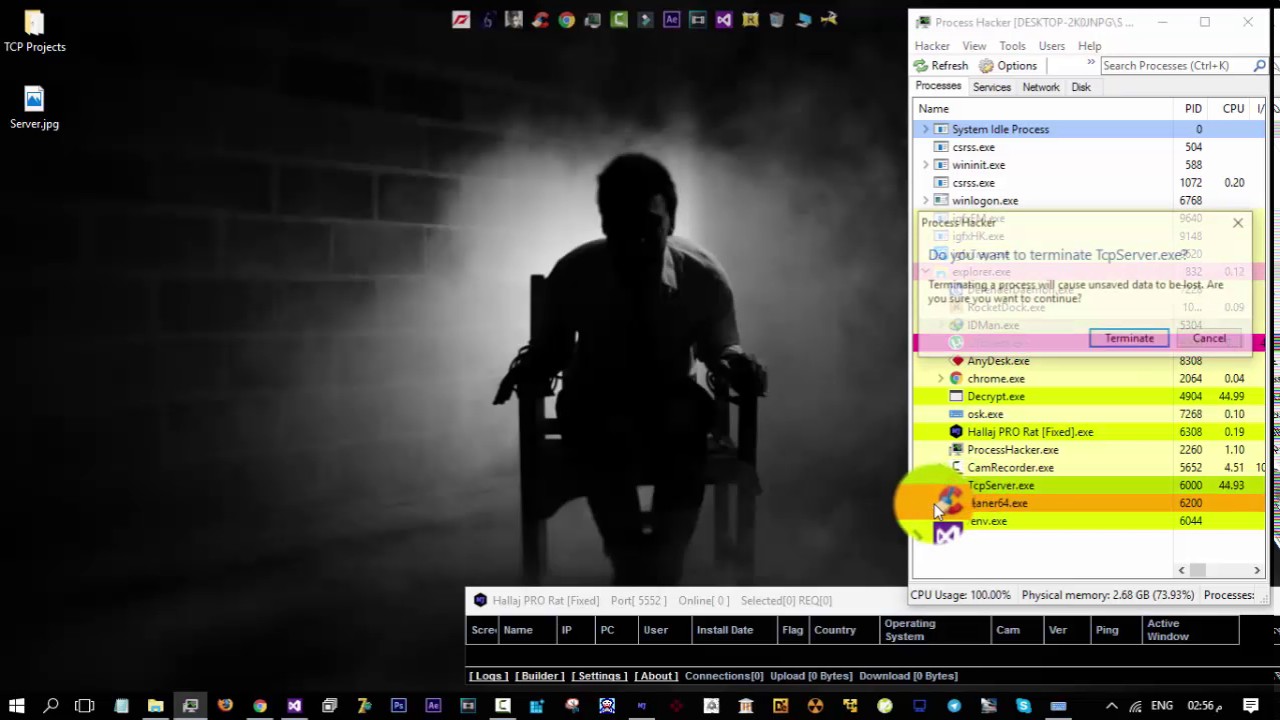Open the Builder link in Hallaj PRO Rat

[539, 676]
